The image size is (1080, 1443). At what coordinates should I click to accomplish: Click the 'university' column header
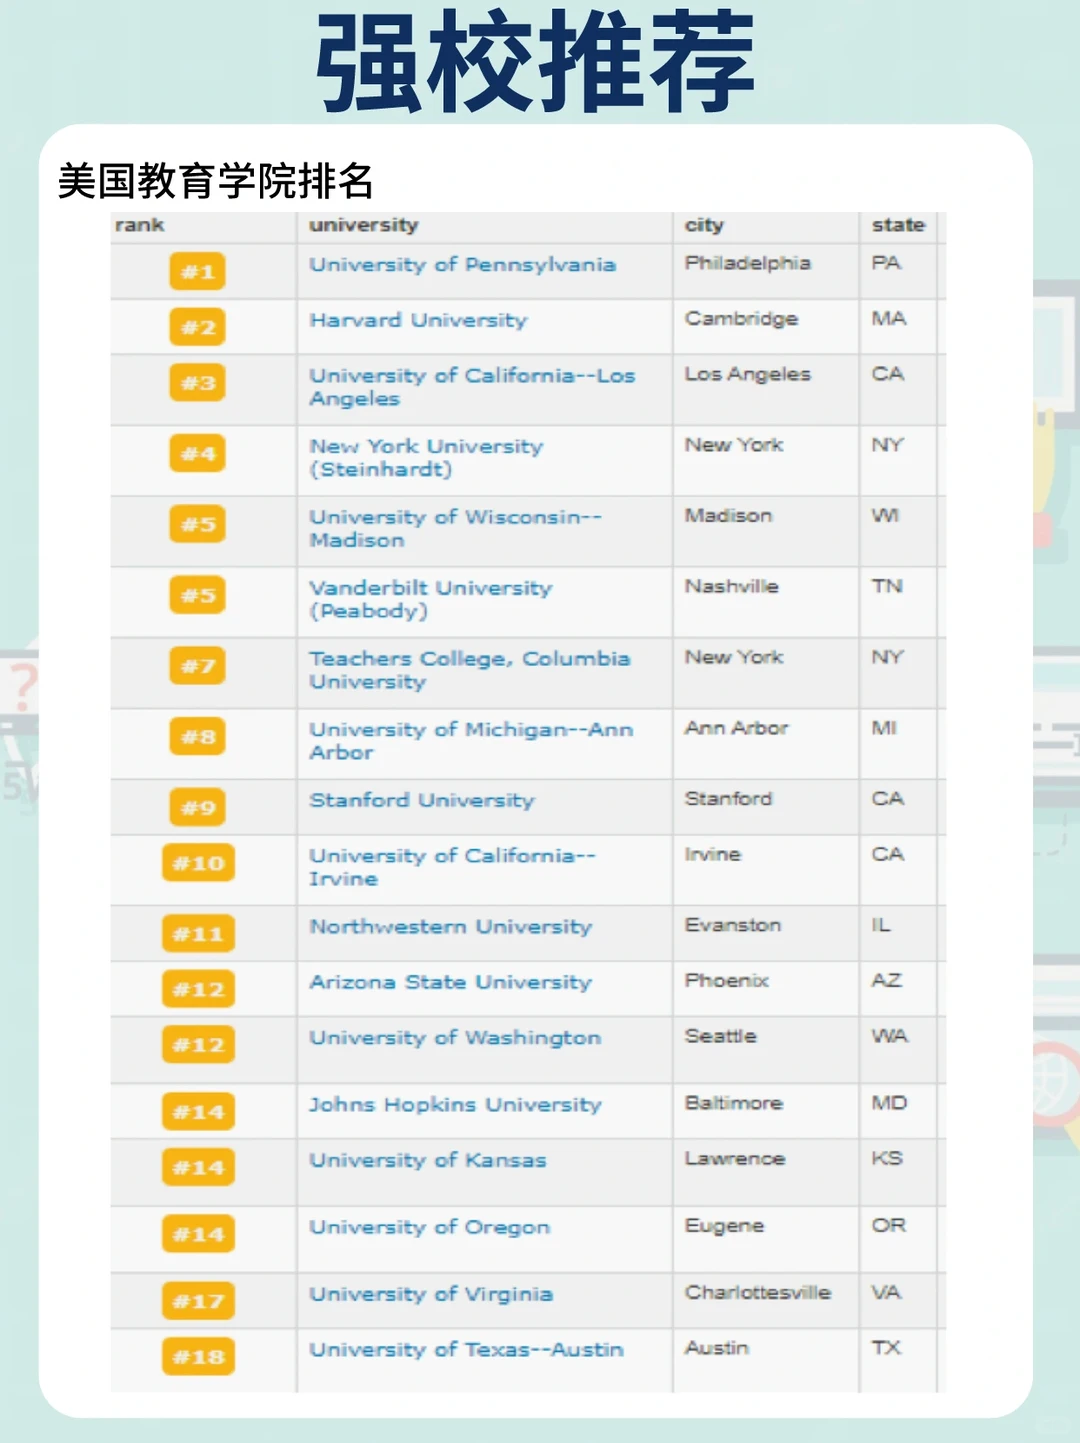(364, 225)
